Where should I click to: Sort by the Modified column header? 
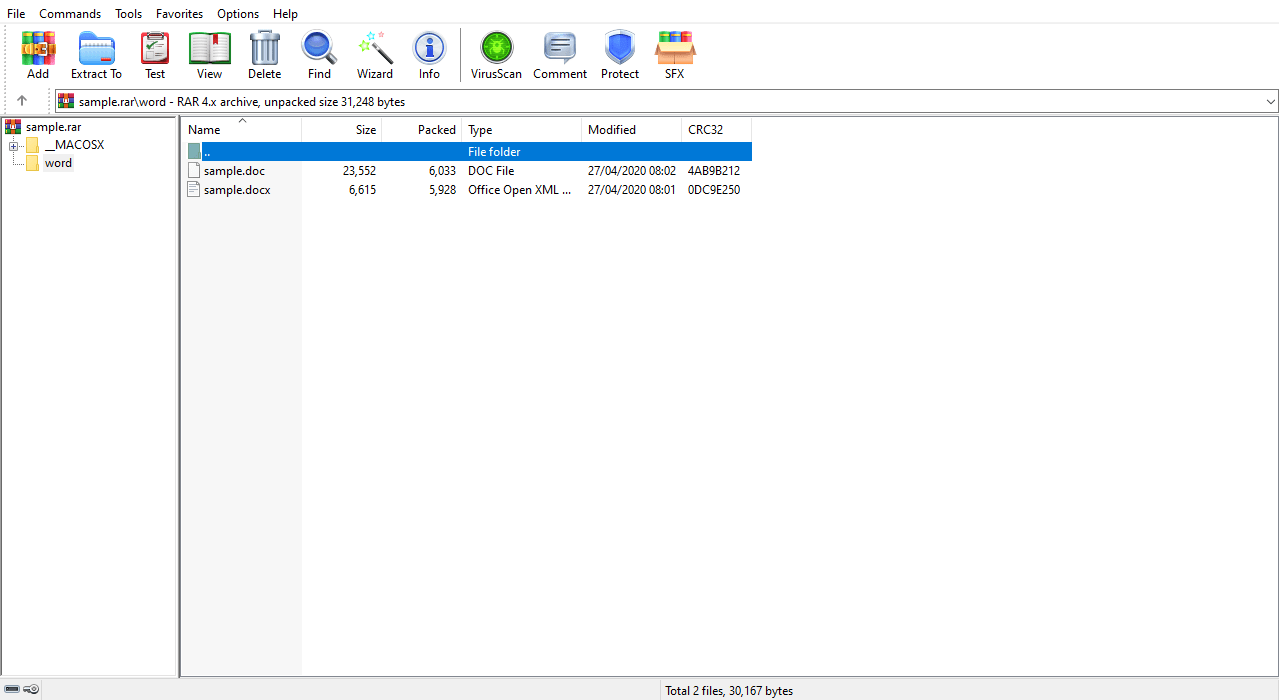[x=631, y=130]
